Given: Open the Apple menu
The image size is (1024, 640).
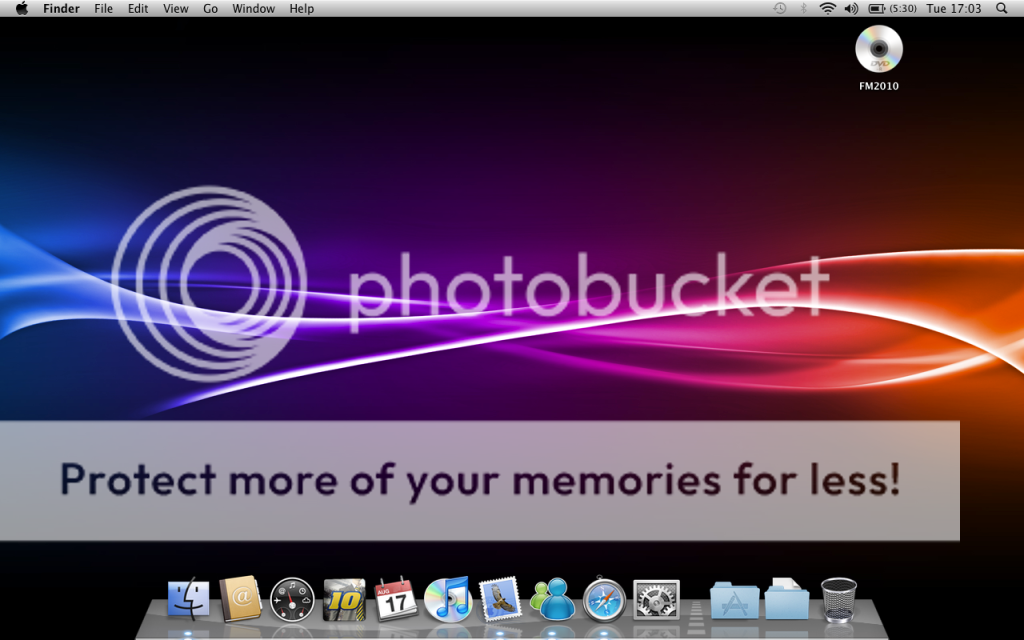Looking at the screenshot, I should (x=20, y=8).
